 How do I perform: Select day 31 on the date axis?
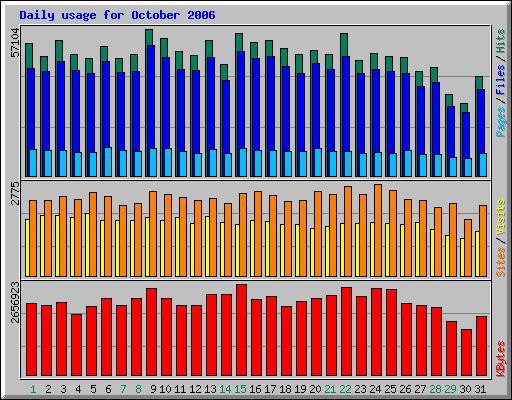pyautogui.click(x=480, y=389)
